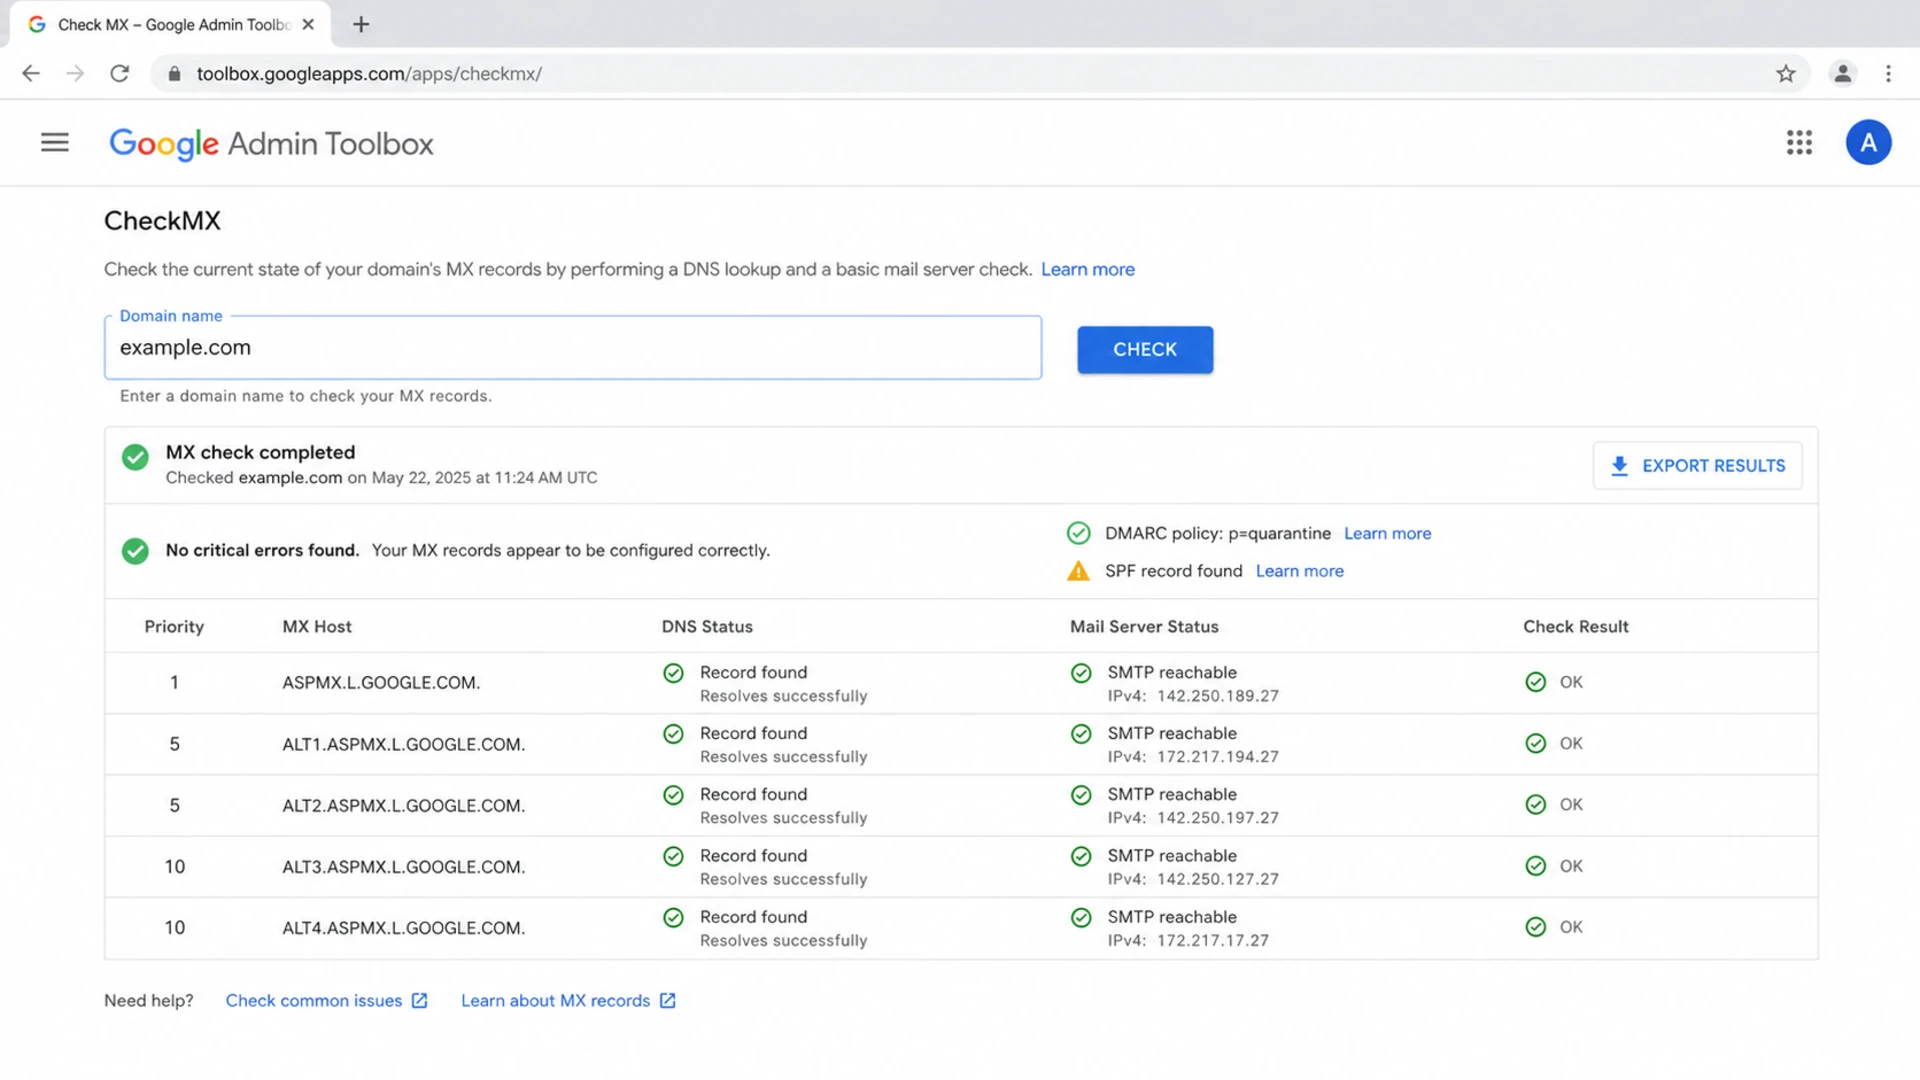The height and width of the screenshot is (1080, 1920).
Task: Select ASPMX.L.GOOGLE.COM. host cell
Action: point(381,683)
